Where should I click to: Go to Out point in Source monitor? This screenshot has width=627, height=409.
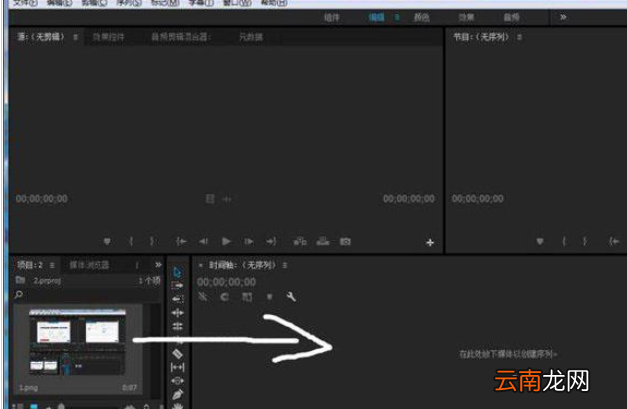[x=271, y=241]
